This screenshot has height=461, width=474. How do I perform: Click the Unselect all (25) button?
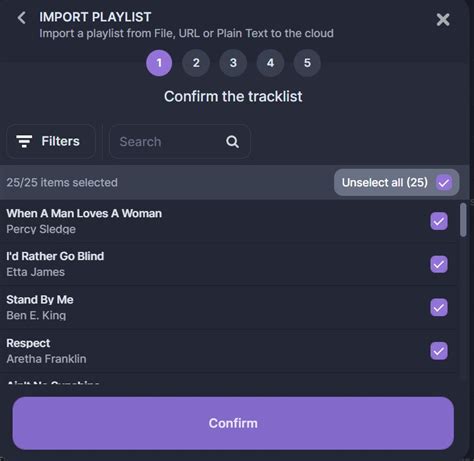(x=396, y=182)
